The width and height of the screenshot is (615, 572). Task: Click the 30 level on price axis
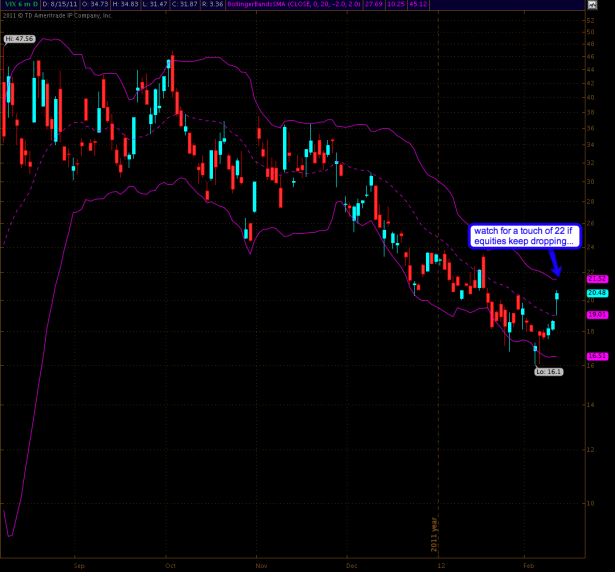[x=591, y=181]
